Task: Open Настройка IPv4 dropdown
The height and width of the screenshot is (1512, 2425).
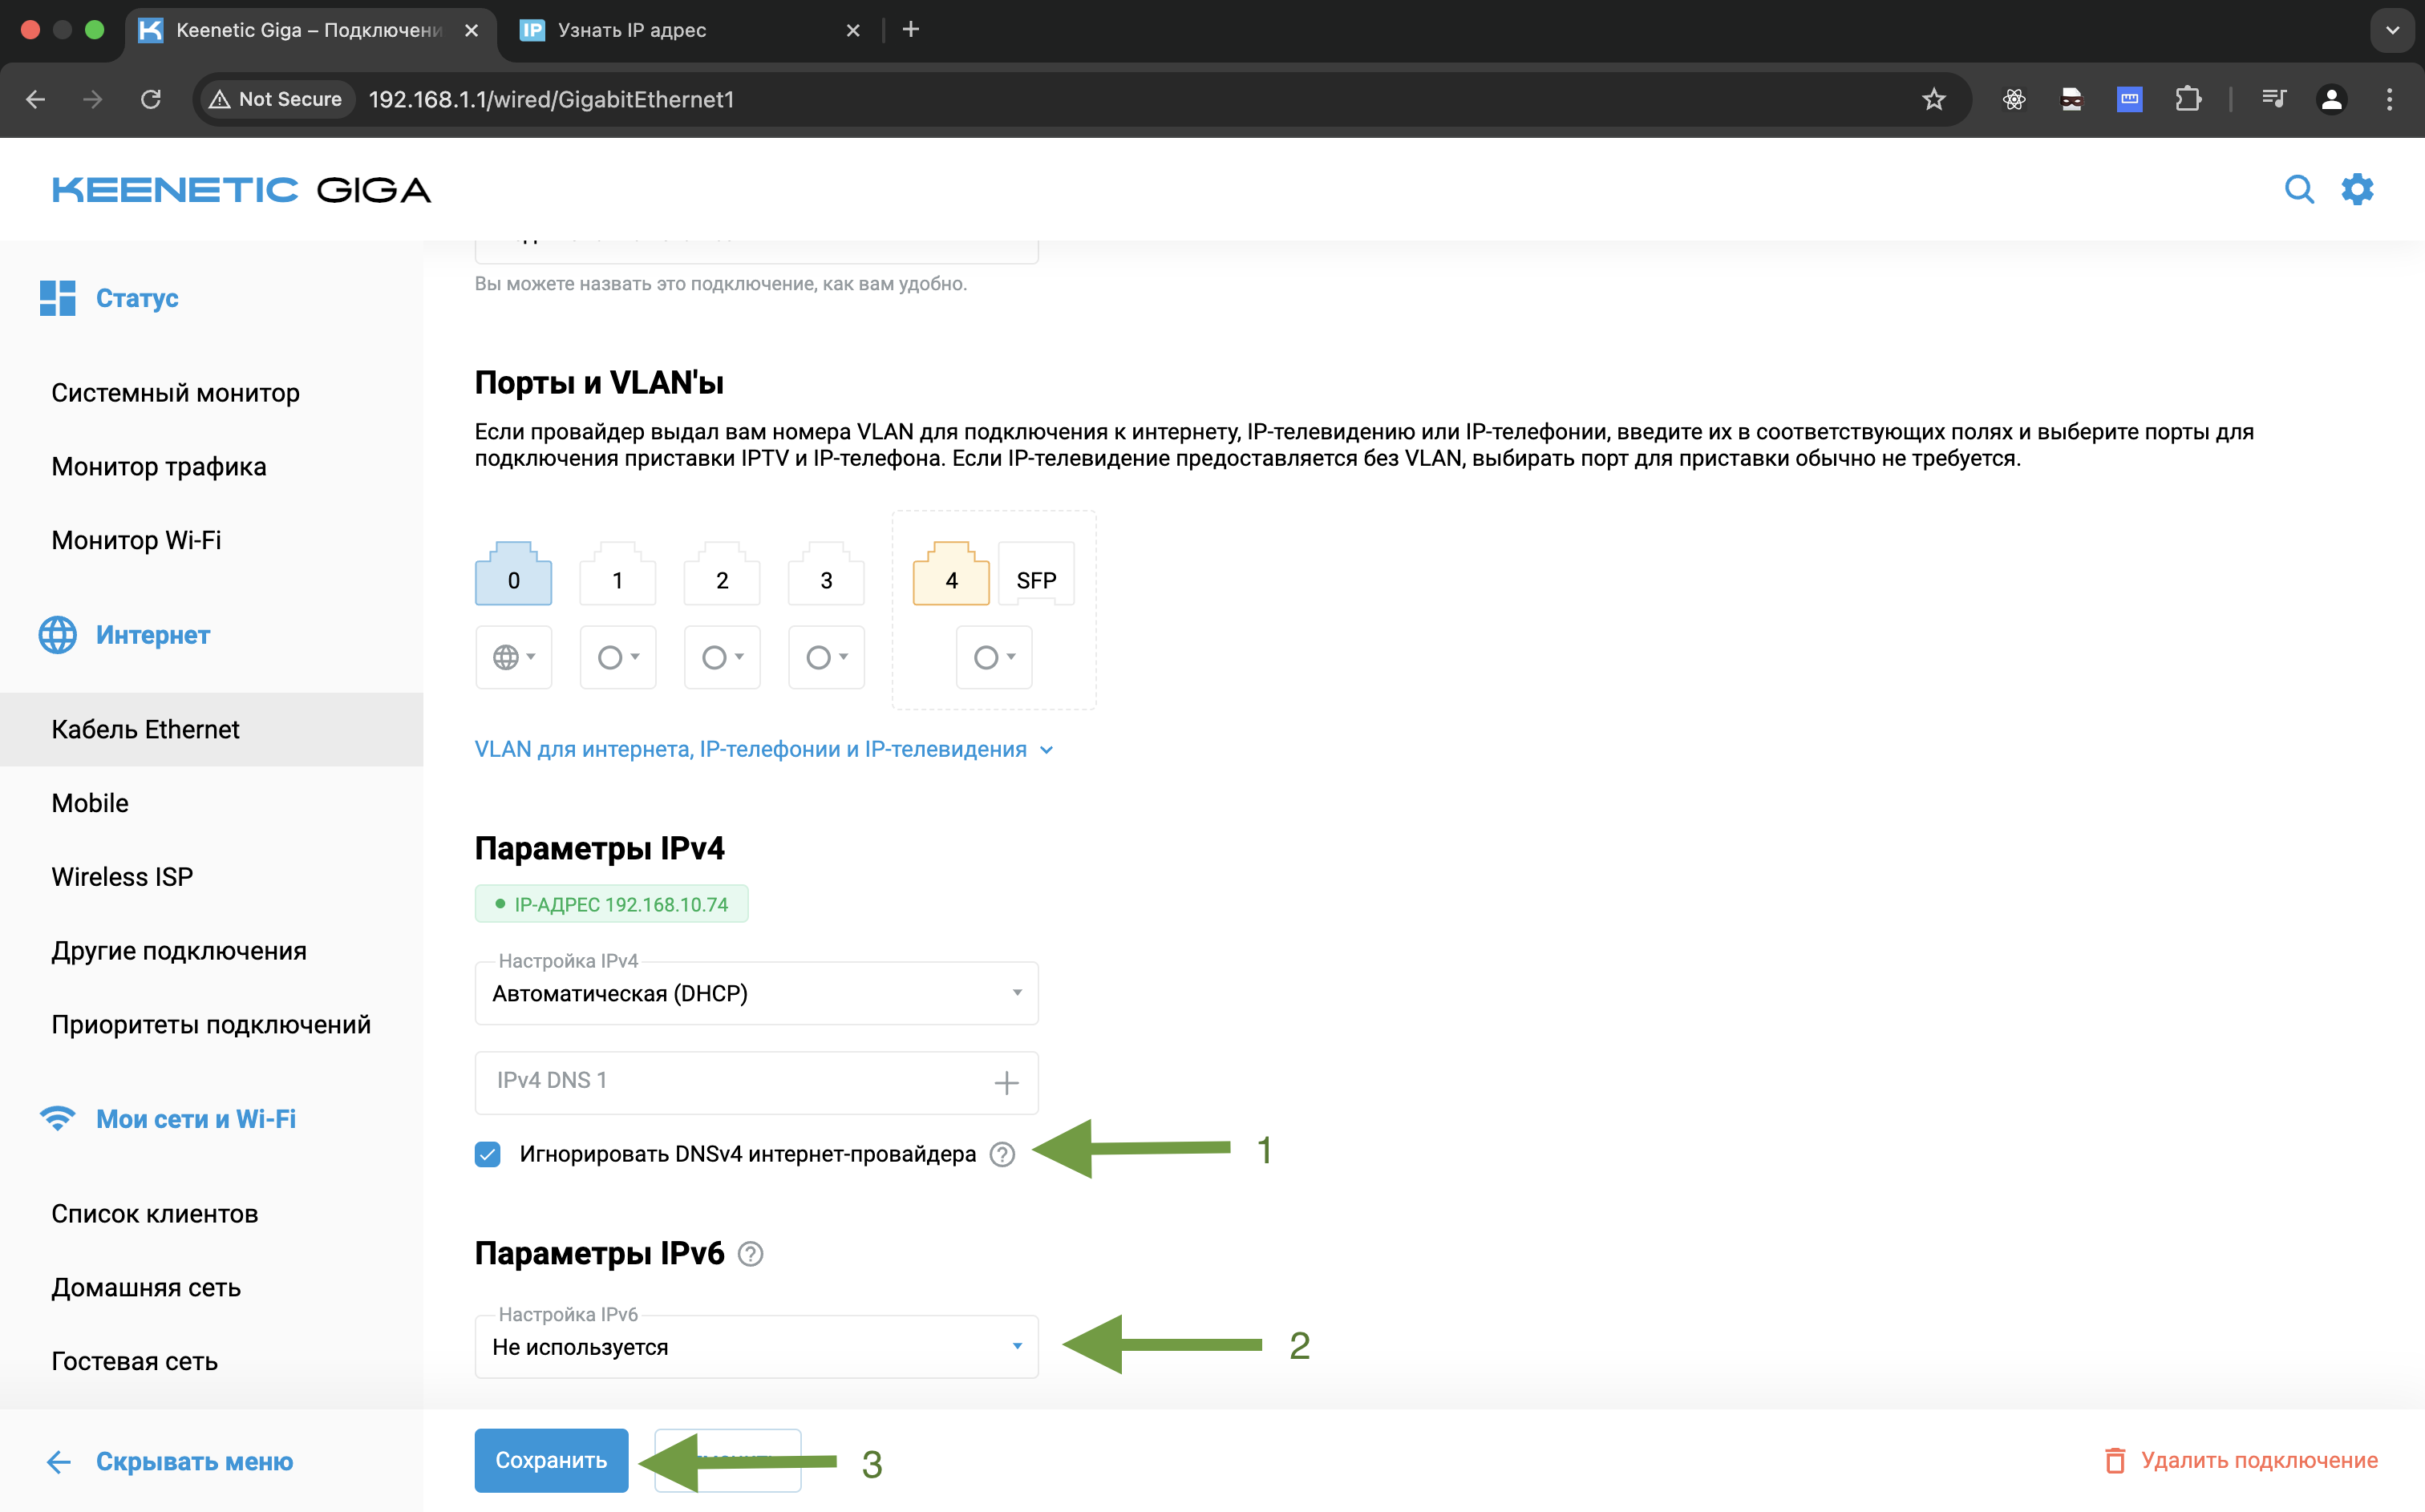Action: point(756,993)
